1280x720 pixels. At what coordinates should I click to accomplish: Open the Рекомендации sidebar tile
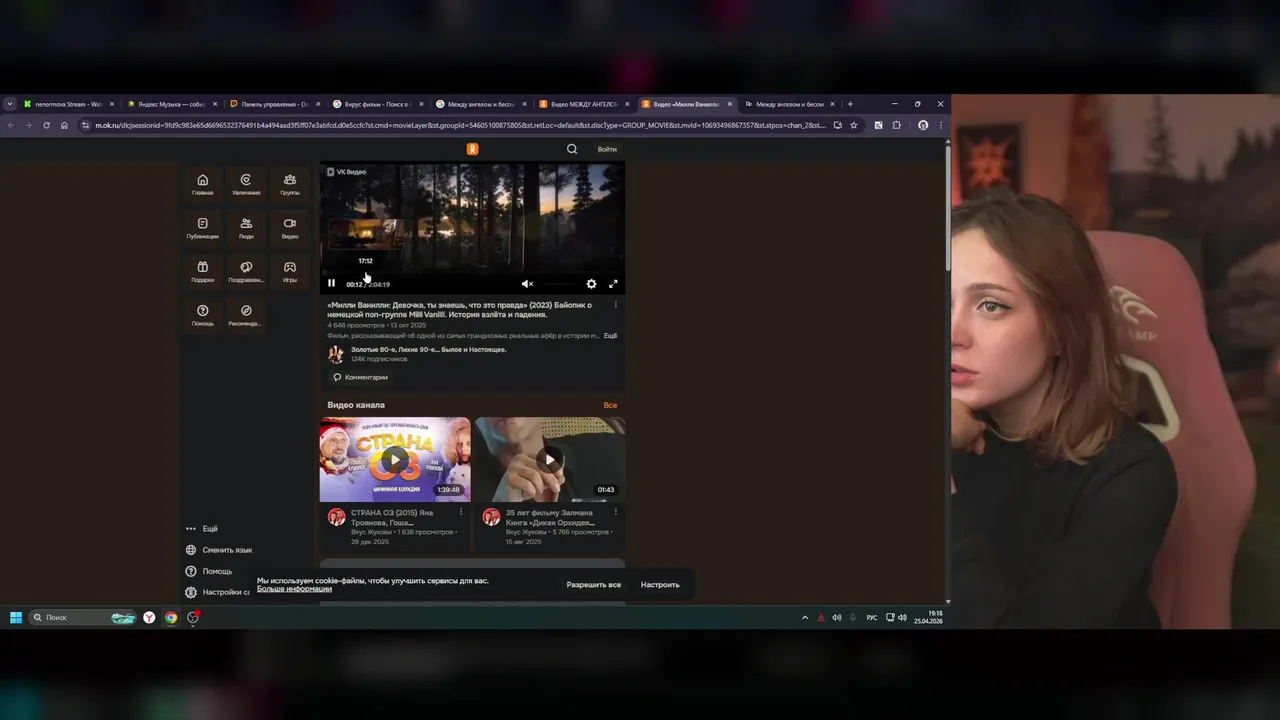coord(246,315)
